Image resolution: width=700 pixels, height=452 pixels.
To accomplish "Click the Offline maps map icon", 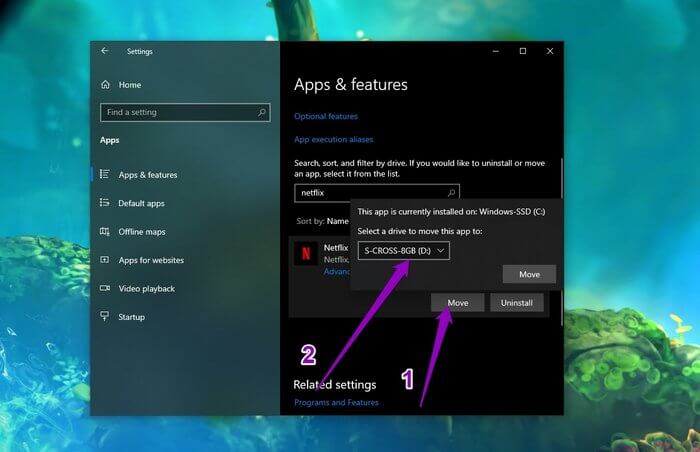I will tap(104, 231).
